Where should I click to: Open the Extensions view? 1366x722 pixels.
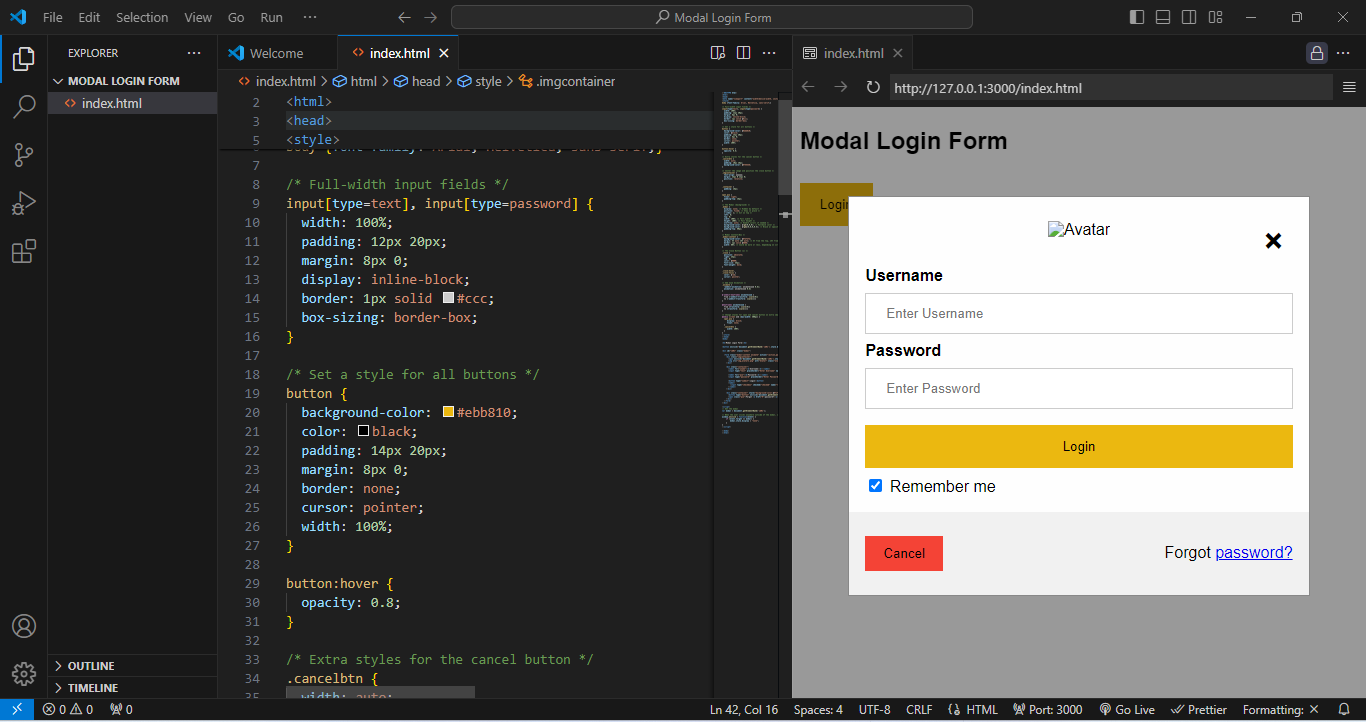[24, 251]
